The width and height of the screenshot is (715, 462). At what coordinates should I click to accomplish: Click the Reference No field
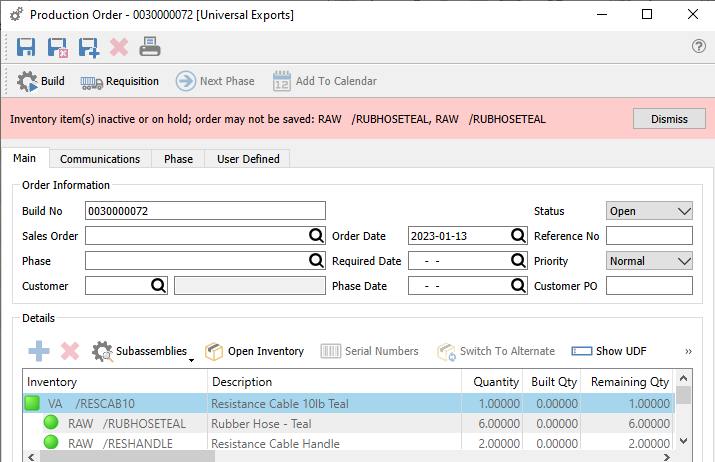pyautogui.click(x=649, y=236)
